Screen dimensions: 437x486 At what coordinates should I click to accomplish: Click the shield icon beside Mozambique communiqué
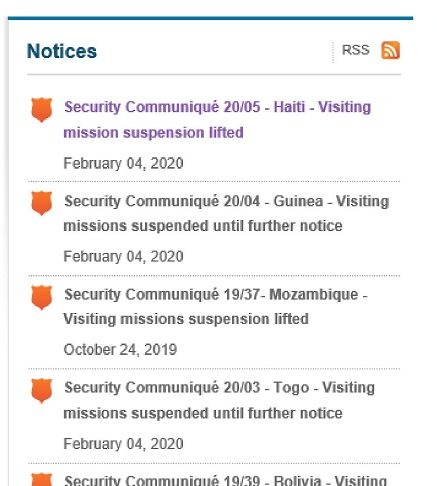point(42,297)
